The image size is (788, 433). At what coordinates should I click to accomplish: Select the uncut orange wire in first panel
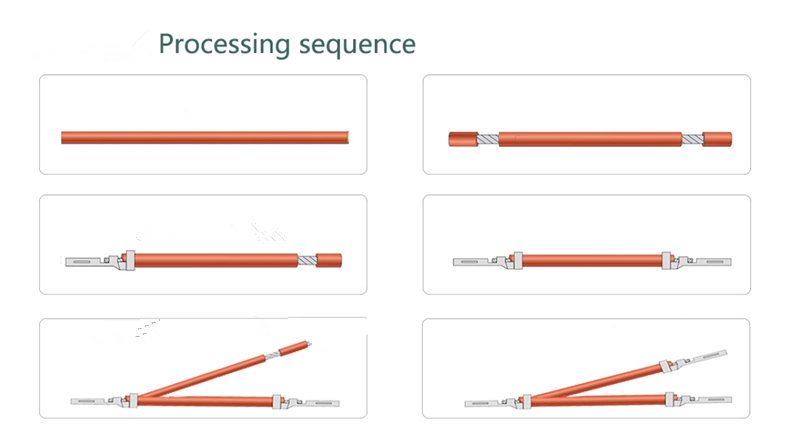click(x=205, y=138)
